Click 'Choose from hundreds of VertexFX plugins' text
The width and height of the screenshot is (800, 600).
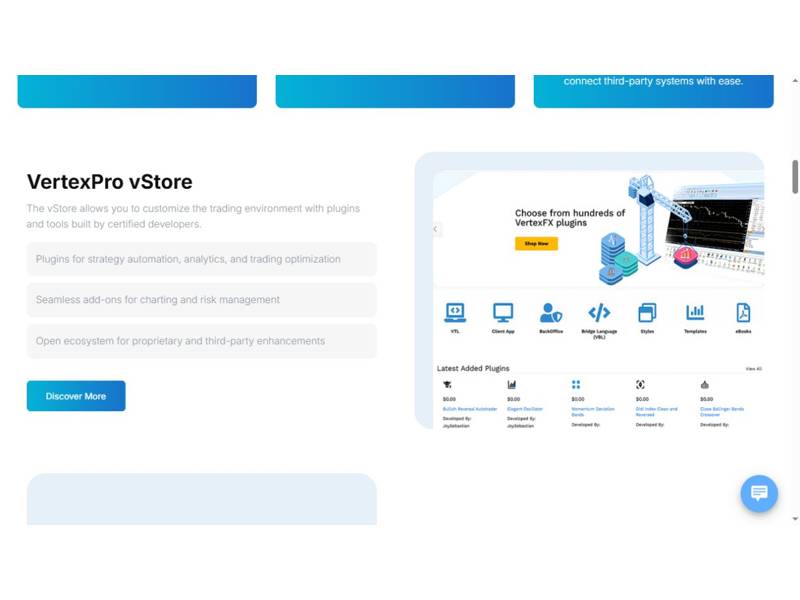(570, 218)
